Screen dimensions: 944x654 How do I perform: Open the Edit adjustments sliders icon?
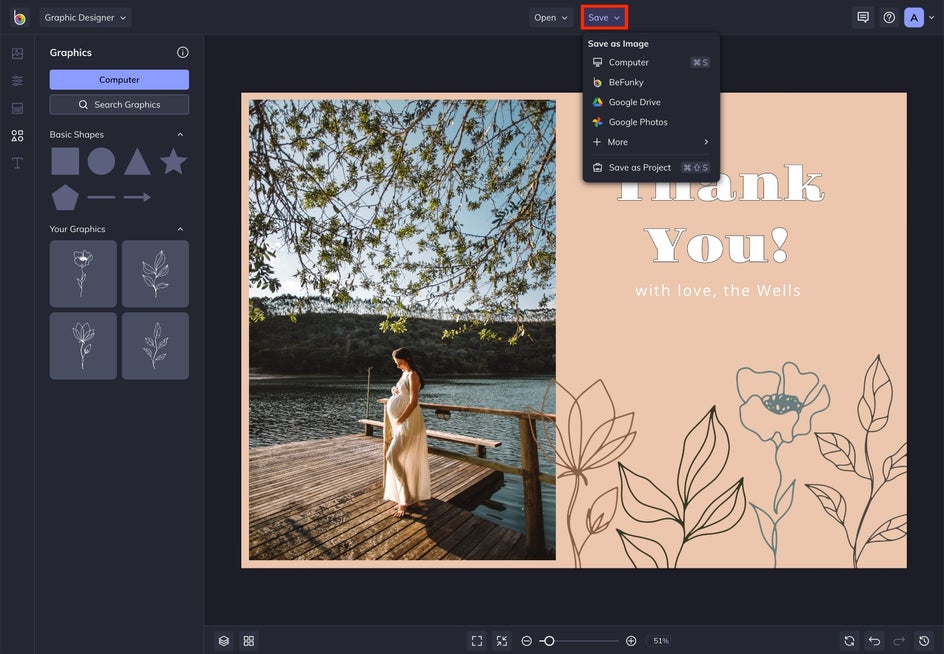tap(17, 81)
